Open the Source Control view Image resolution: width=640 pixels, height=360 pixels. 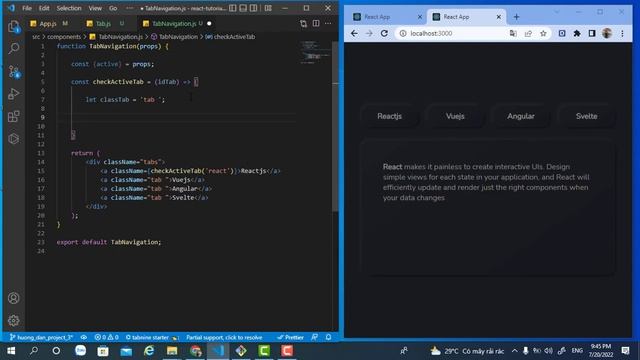click(x=13, y=72)
